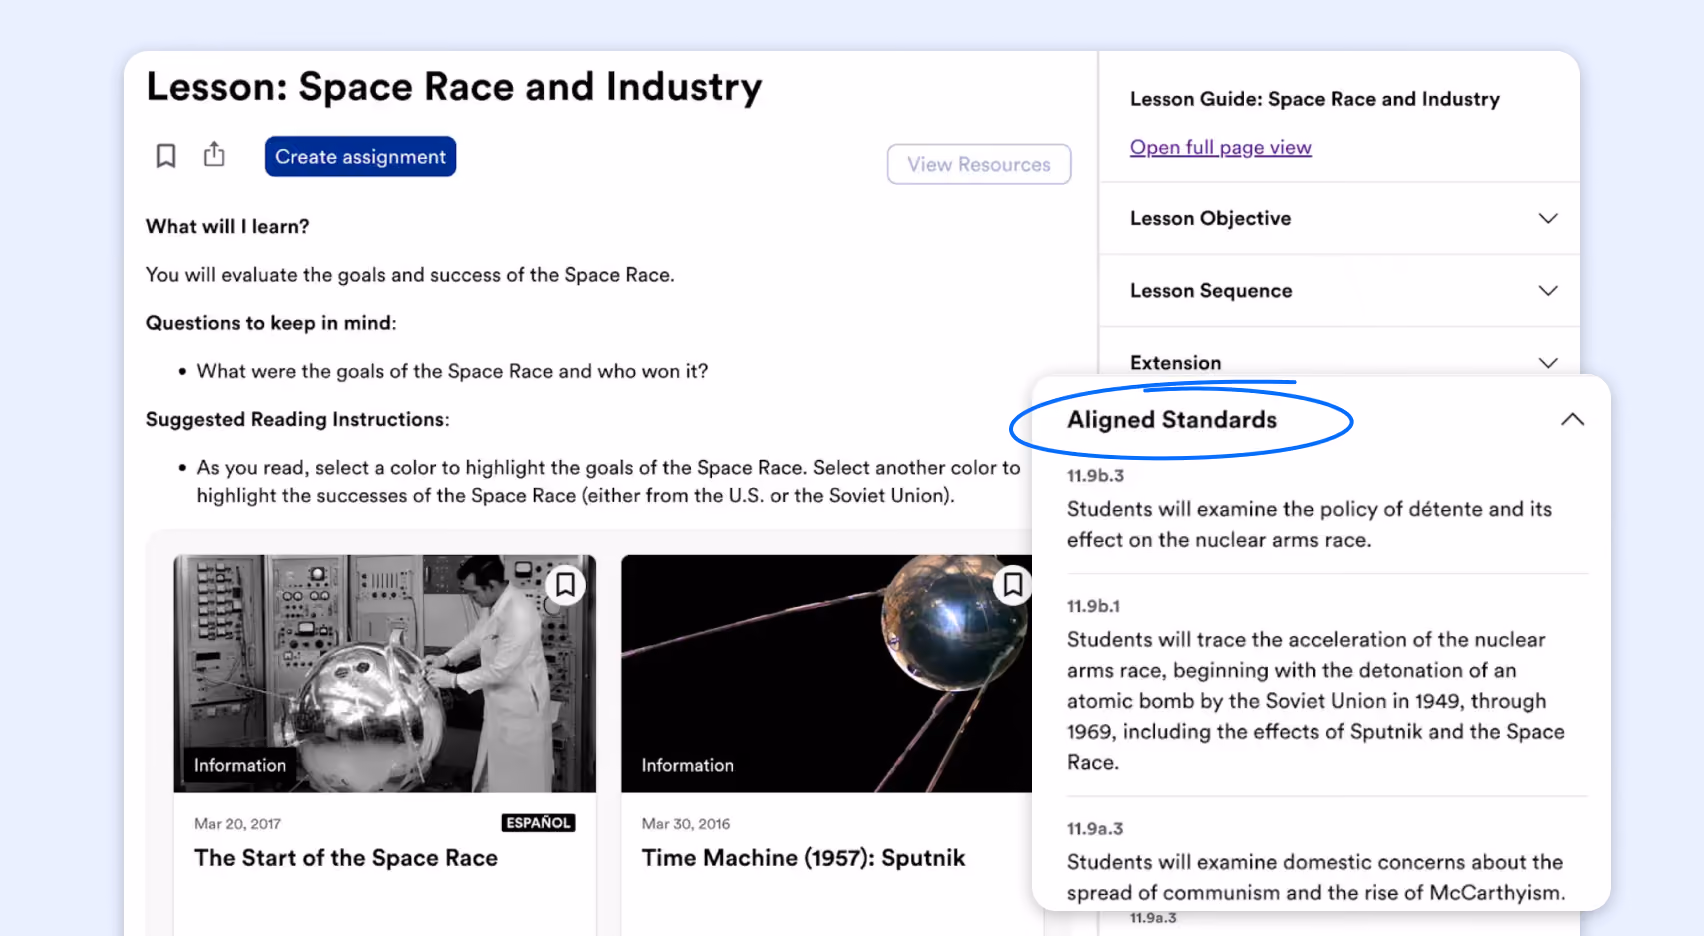Screen dimensions: 1704x936
Task: Click the What will I learn? heading
Action: (228, 227)
